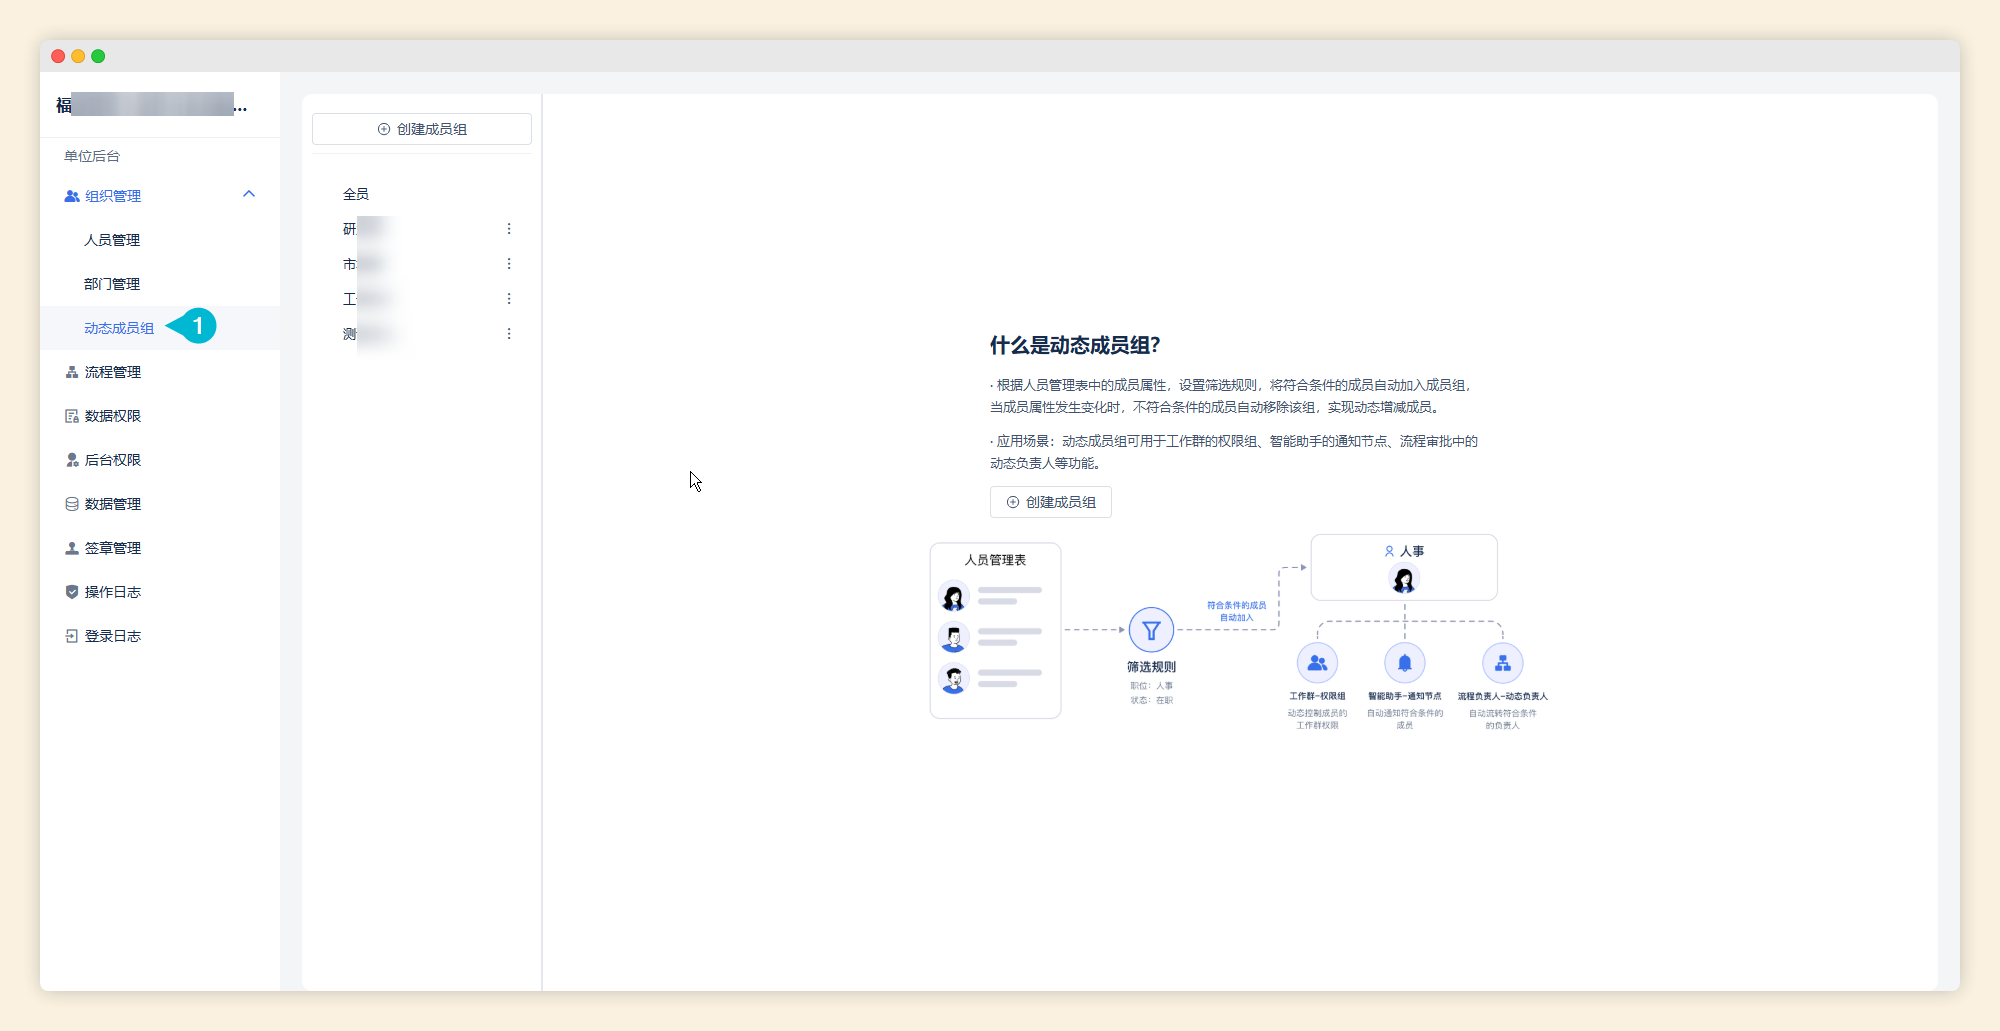2000x1031 pixels.
Task: Click the 流程管理 hierarchy icon
Action: 72,372
